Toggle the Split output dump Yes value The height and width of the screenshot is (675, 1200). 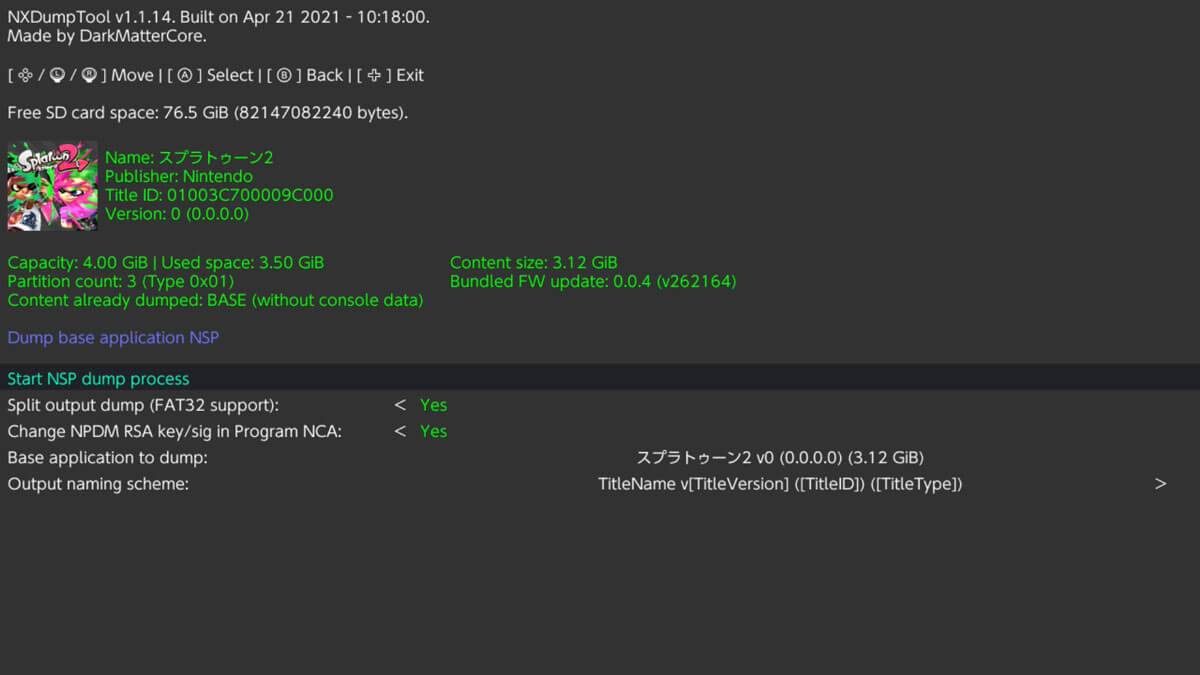coord(433,405)
